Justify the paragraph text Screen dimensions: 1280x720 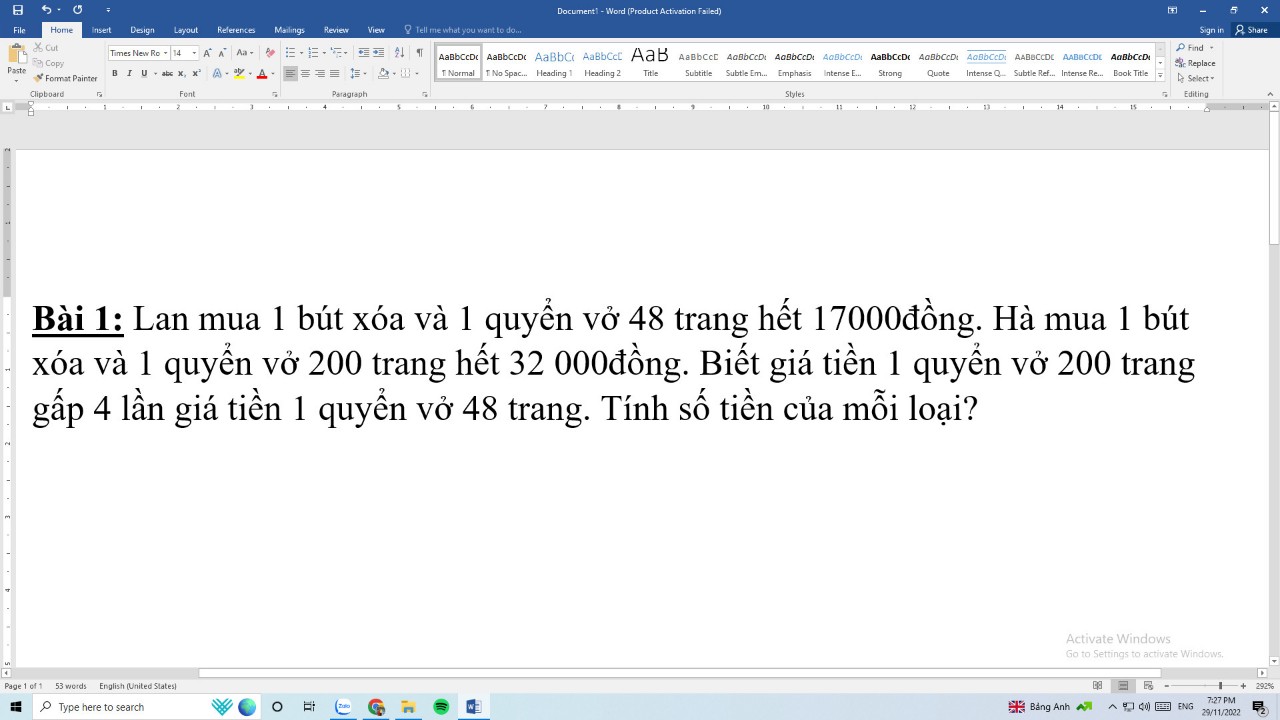pyautogui.click(x=334, y=73)
